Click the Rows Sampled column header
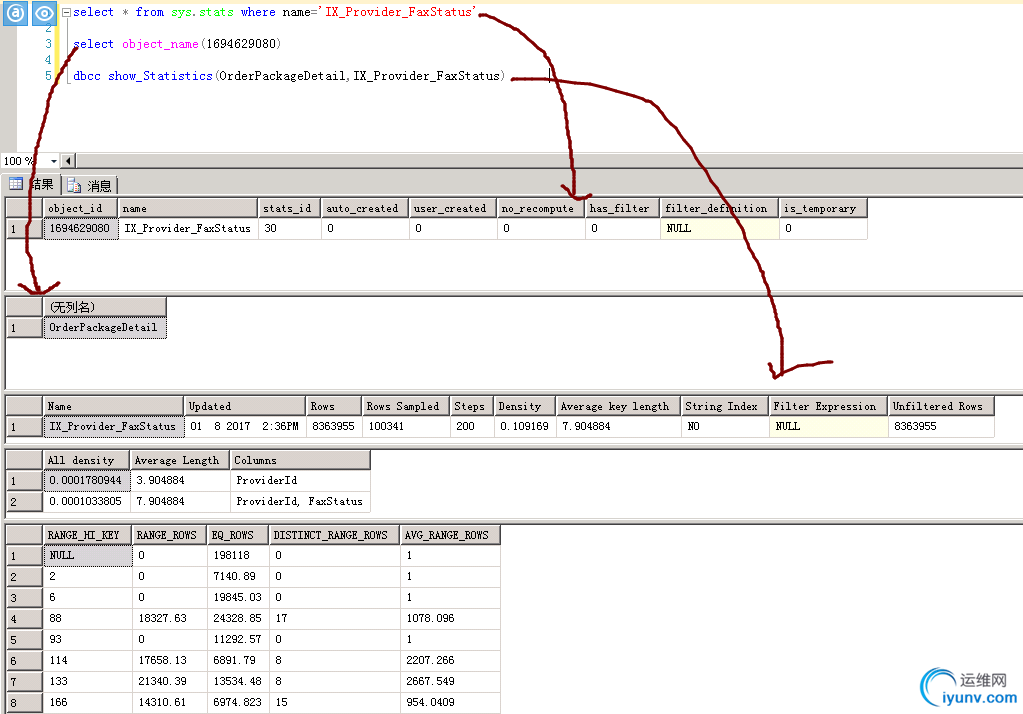 tap(405, 406)
